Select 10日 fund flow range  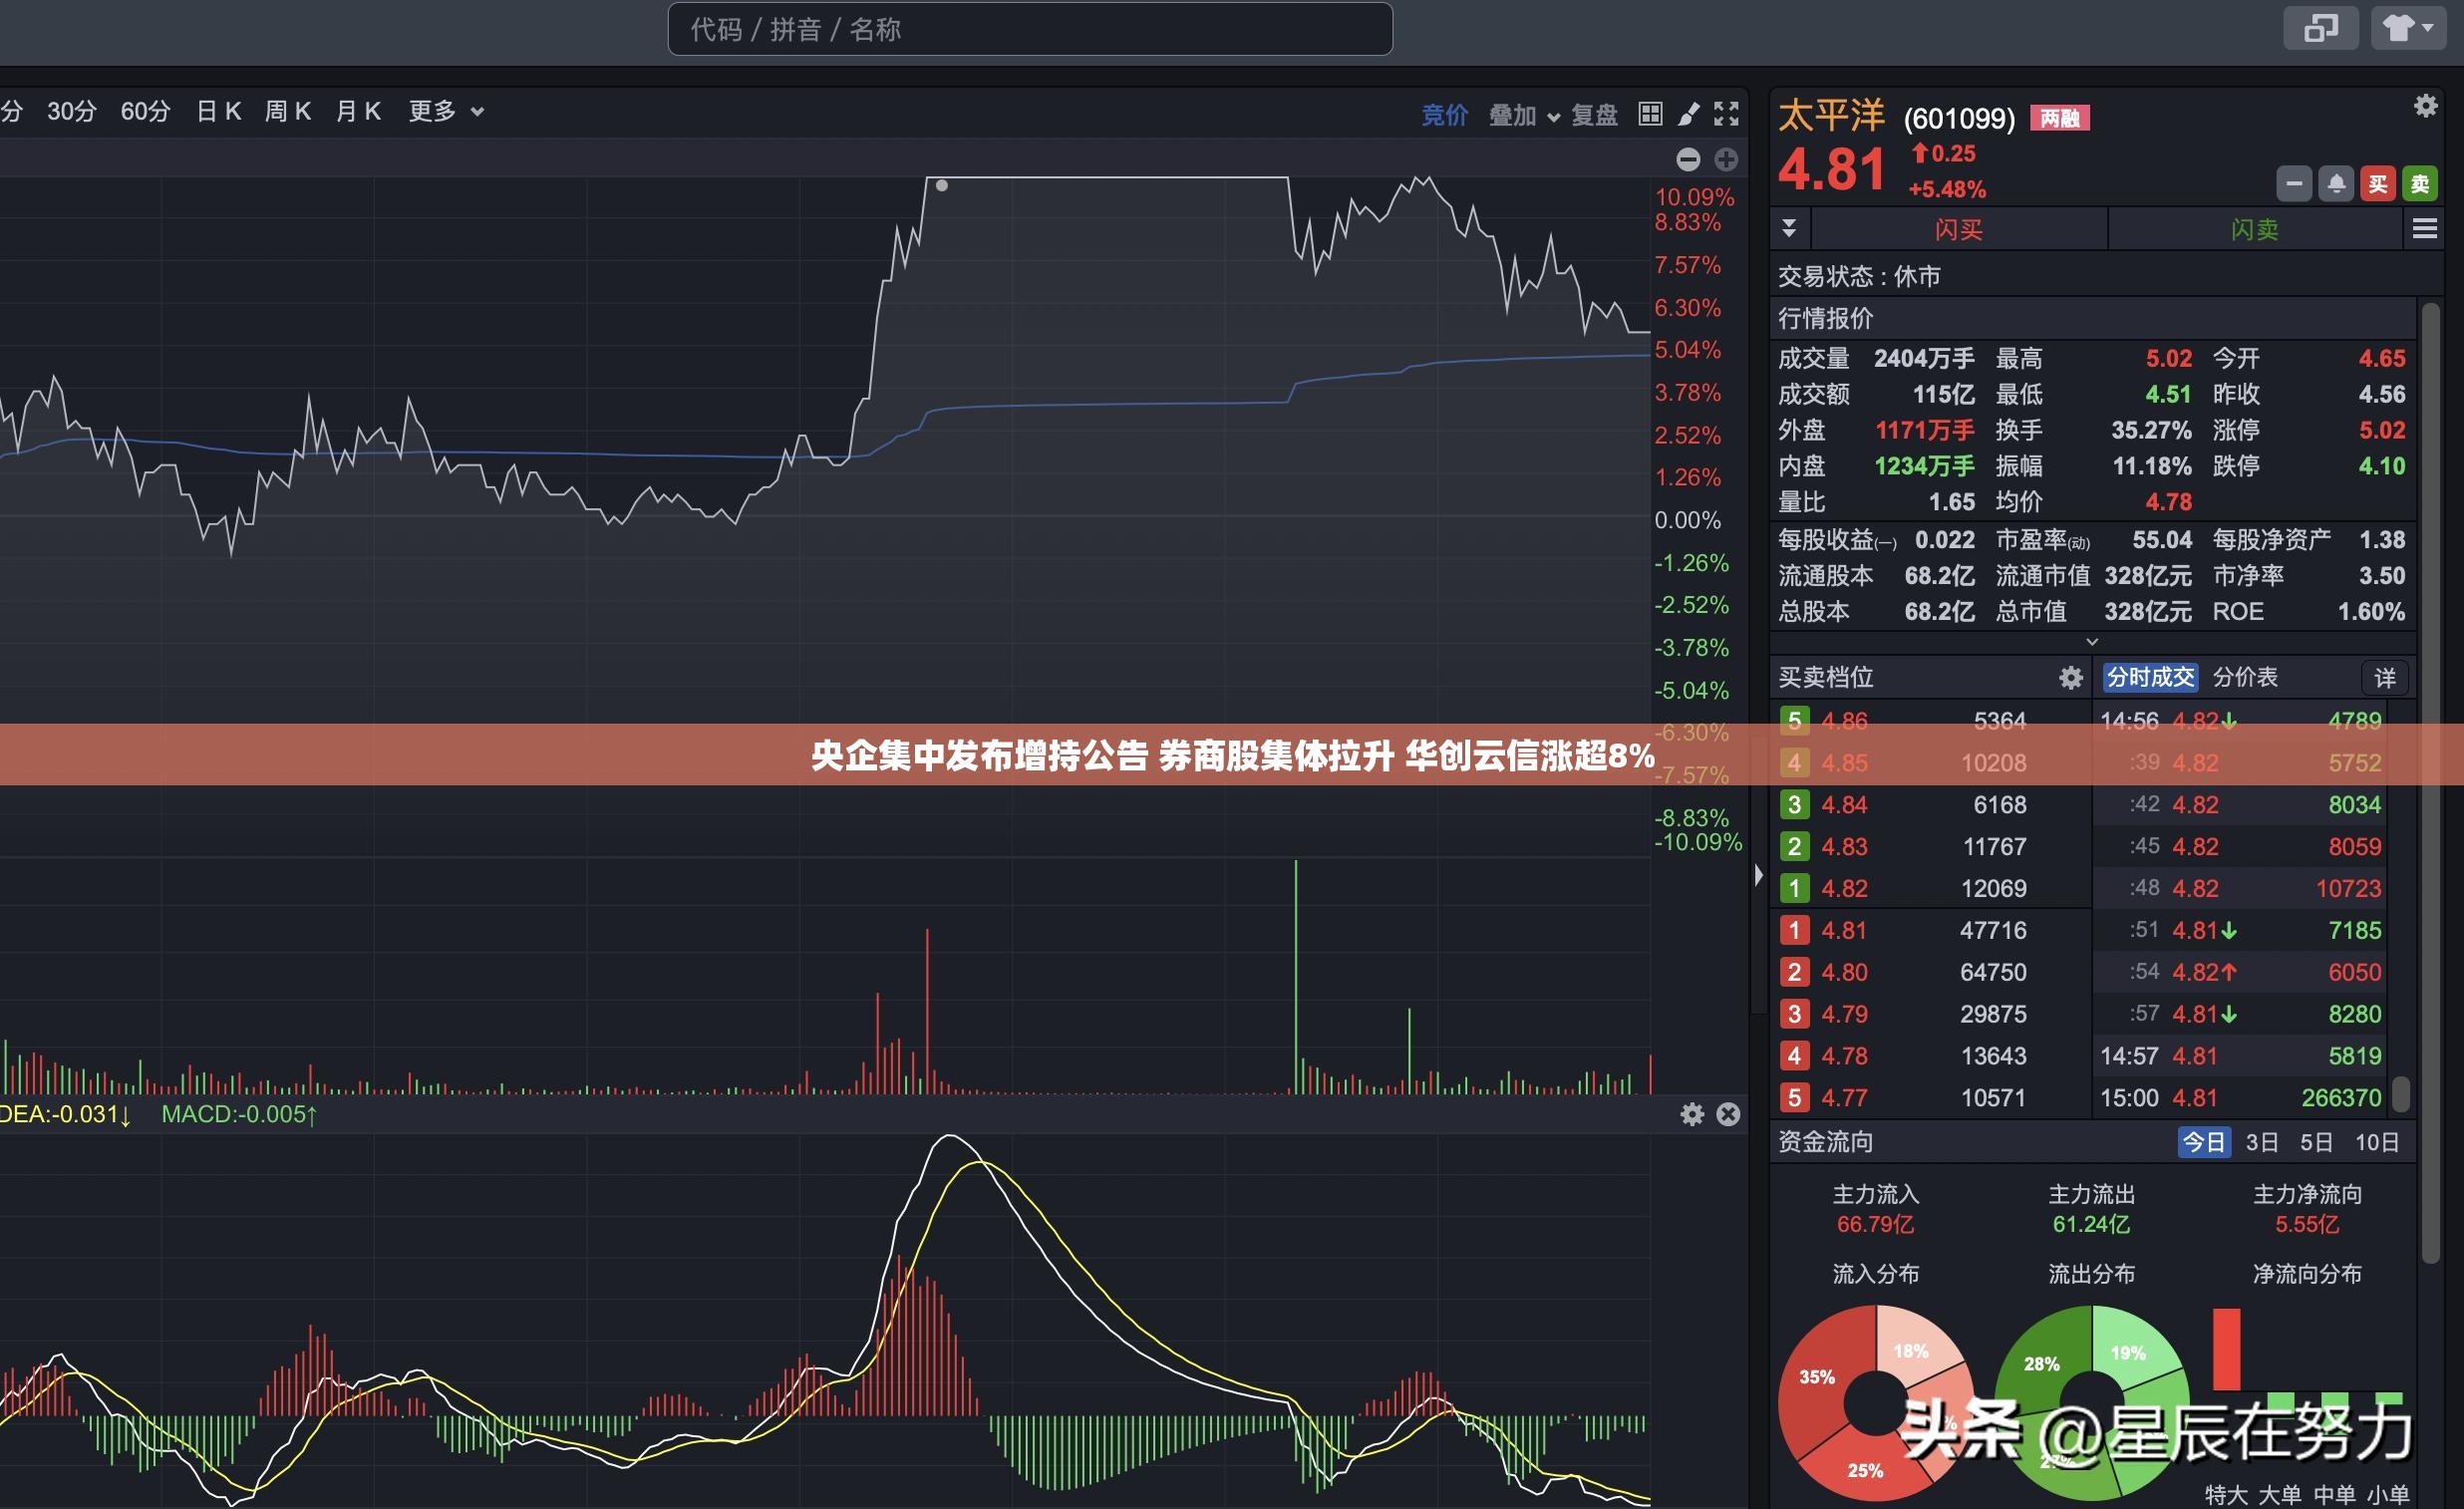(2377, 1142)
